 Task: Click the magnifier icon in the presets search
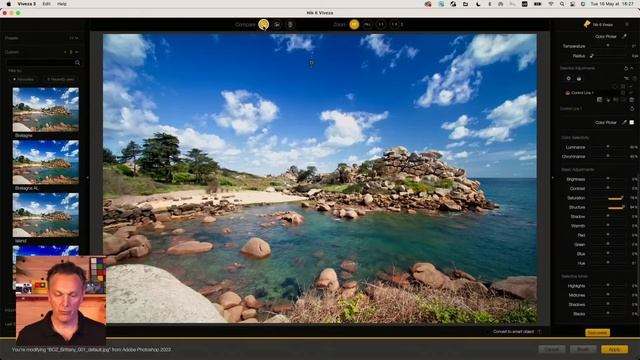(78, 63)
